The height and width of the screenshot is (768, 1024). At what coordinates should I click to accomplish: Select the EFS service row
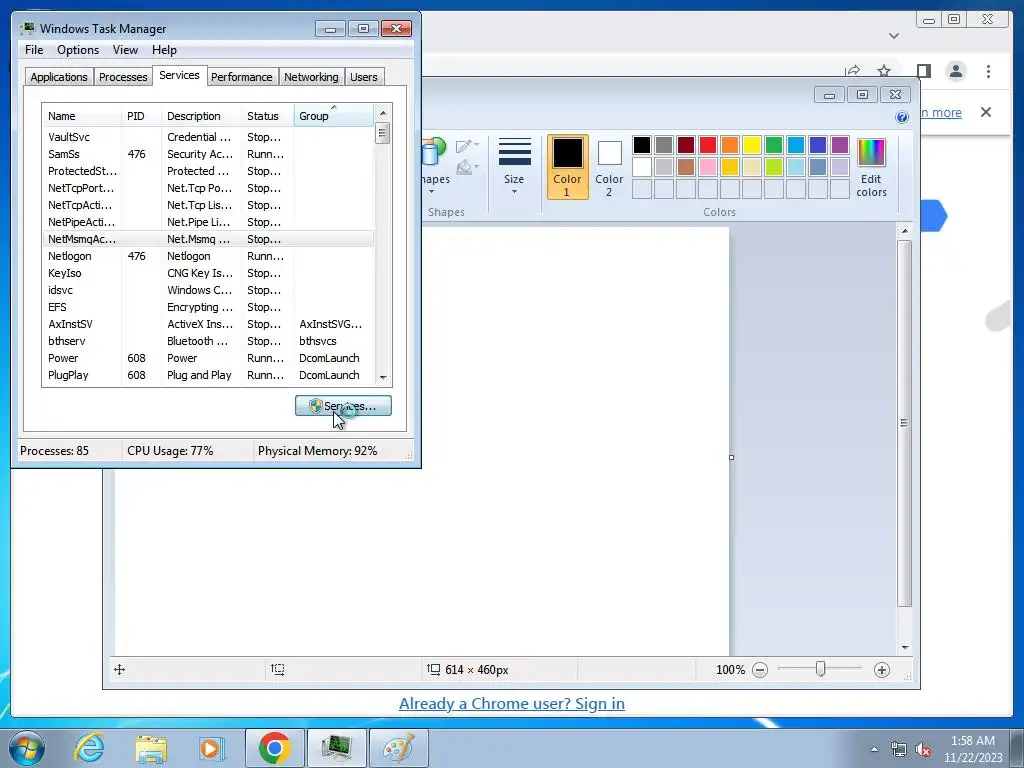pos(208,307)
